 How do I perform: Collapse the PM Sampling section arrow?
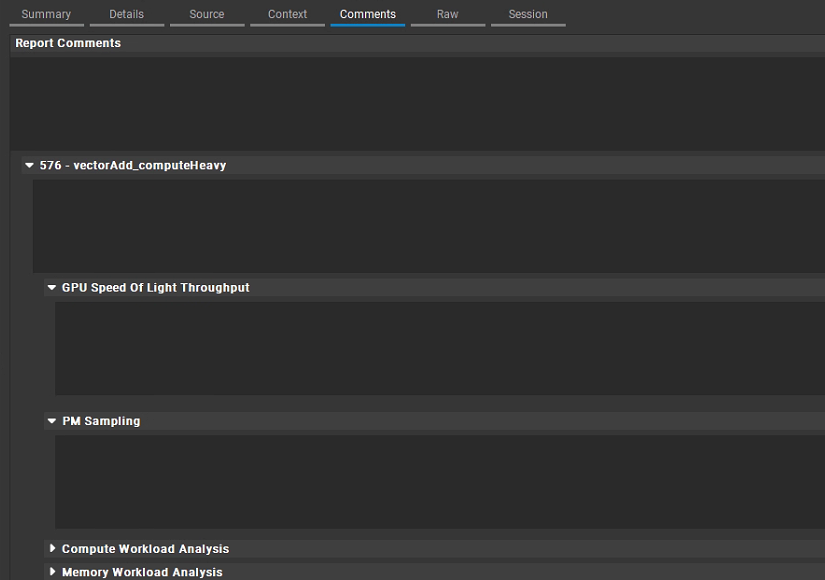(x=52, y=422)
